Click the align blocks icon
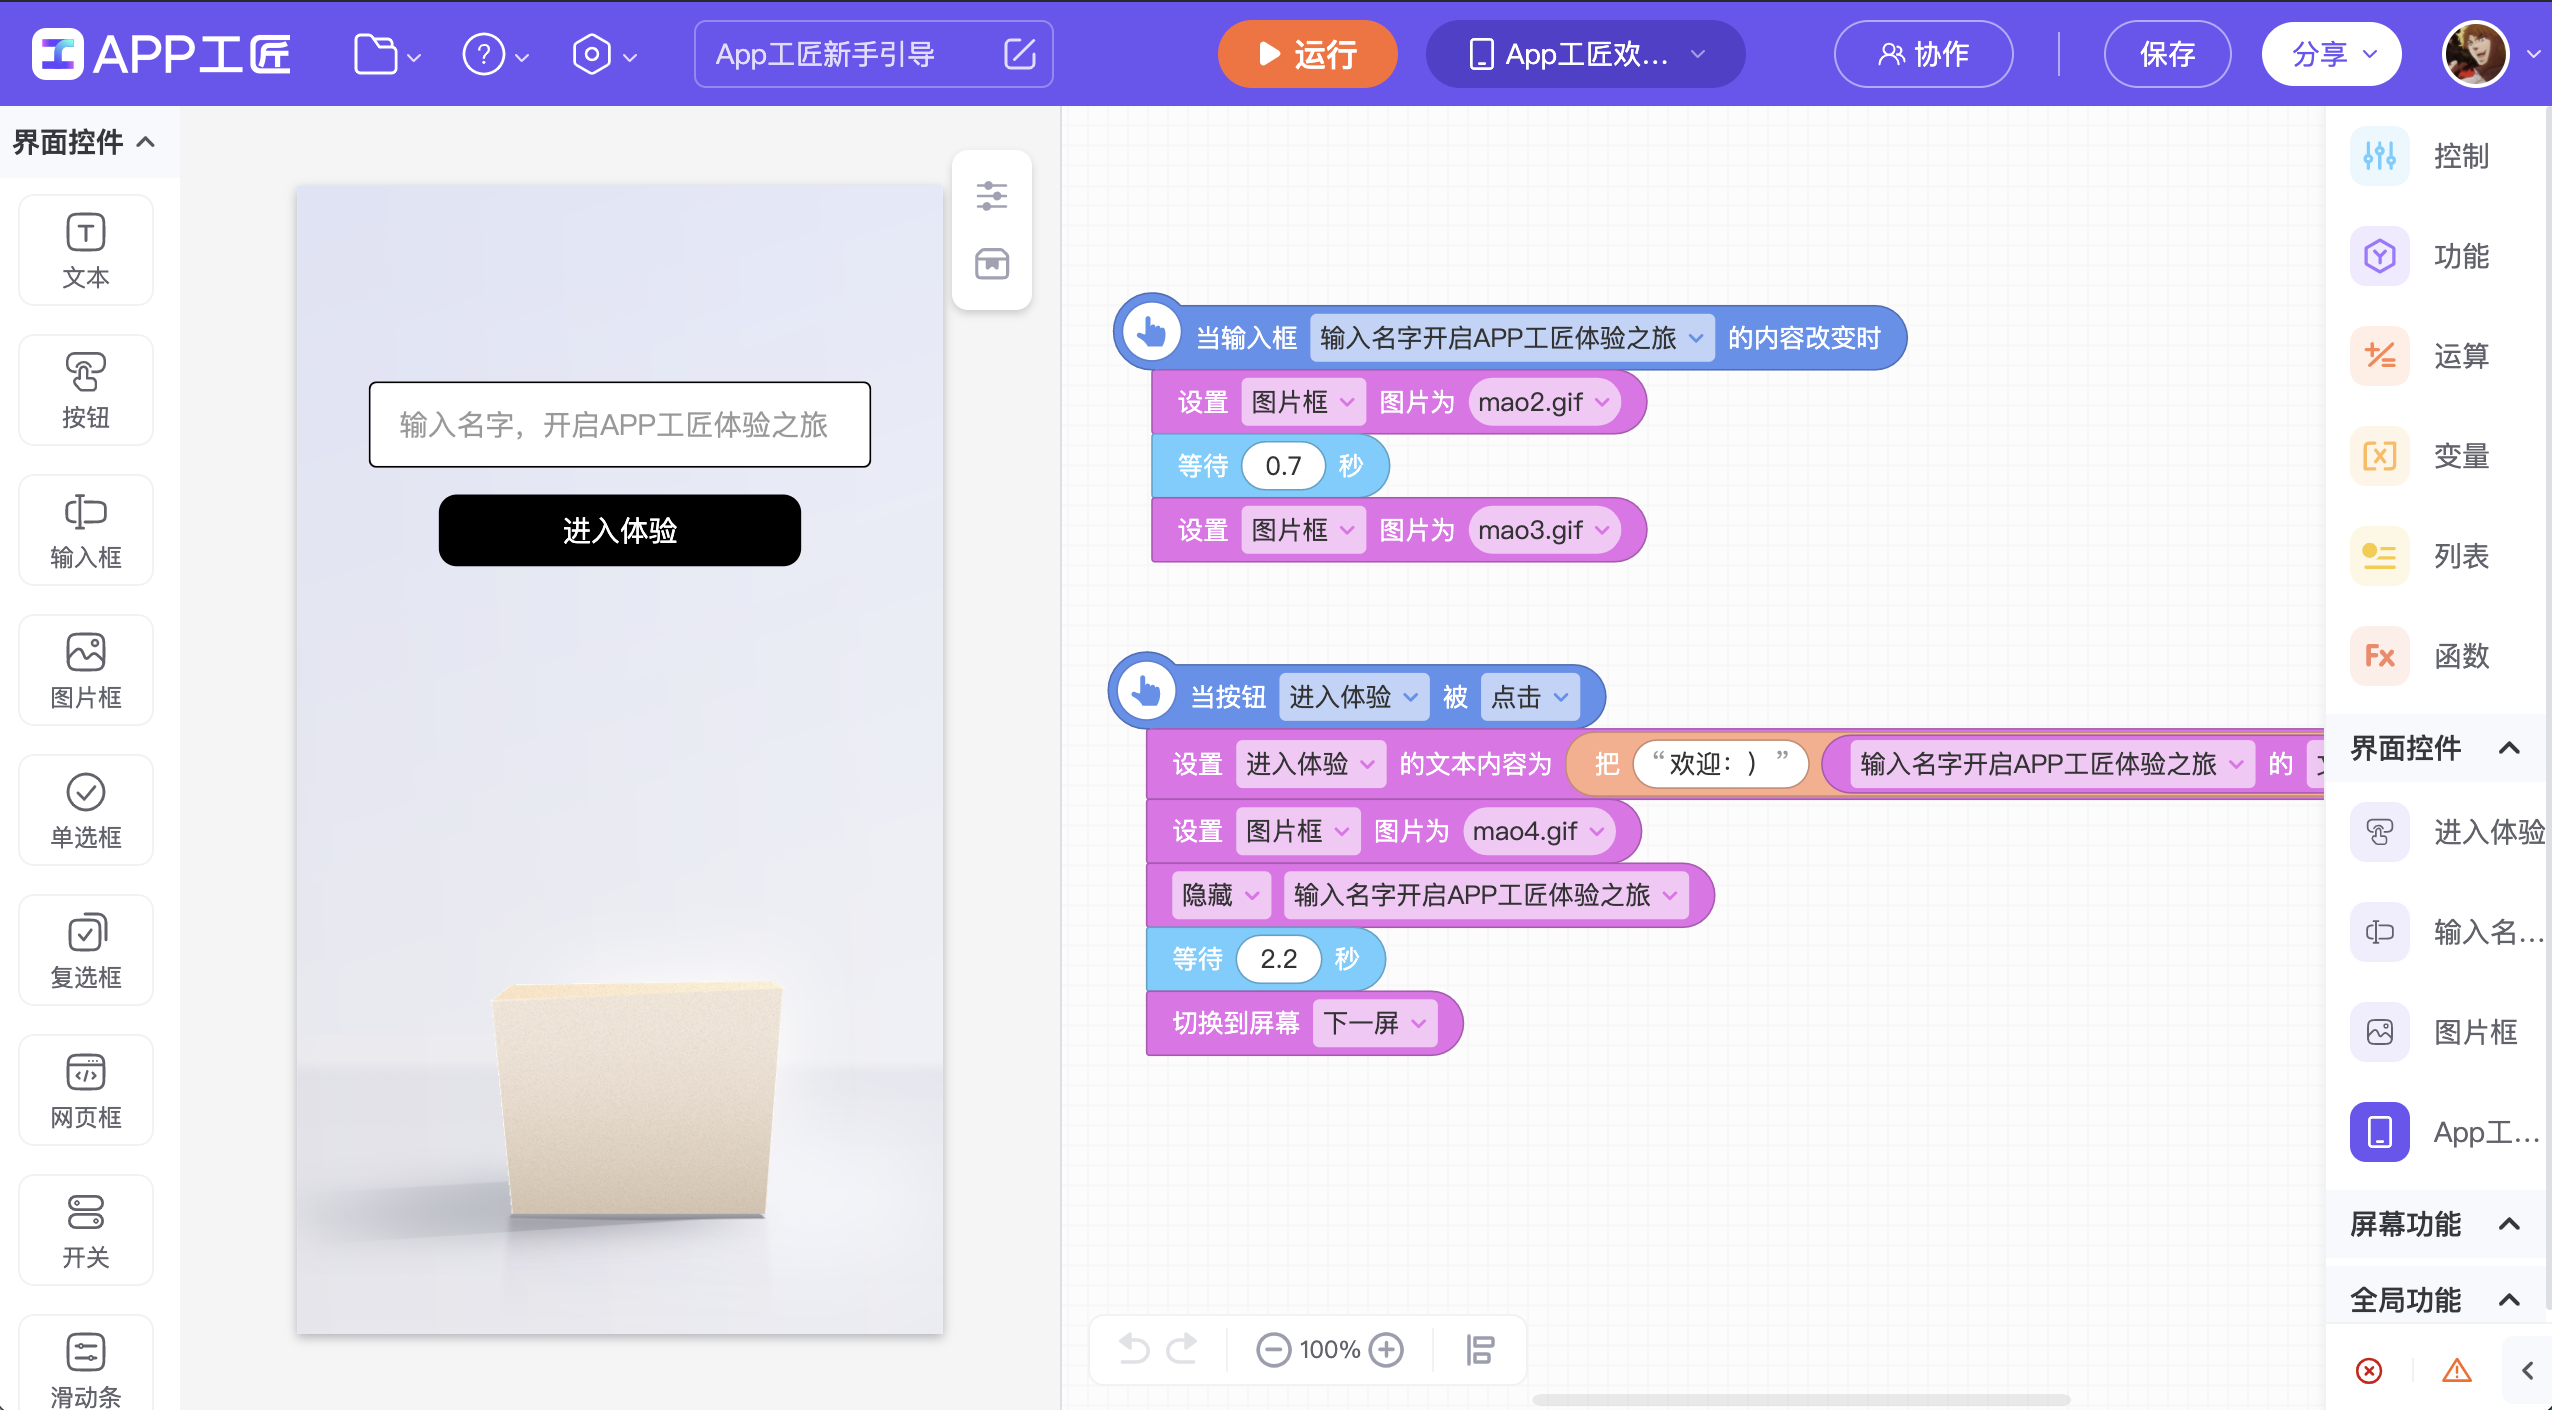2552x1410 pixels. pyautogui.click(x=1480, y=1350)
